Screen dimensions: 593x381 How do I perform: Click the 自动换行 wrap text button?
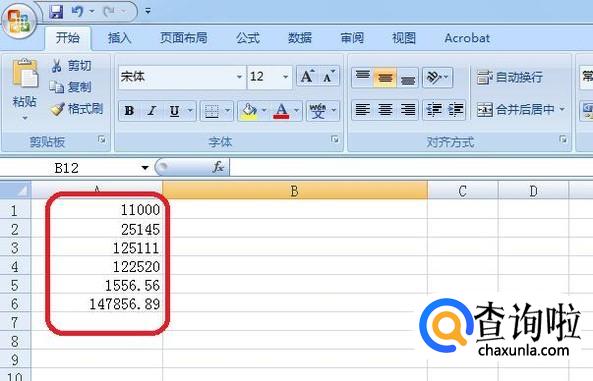tap(509, 78)
